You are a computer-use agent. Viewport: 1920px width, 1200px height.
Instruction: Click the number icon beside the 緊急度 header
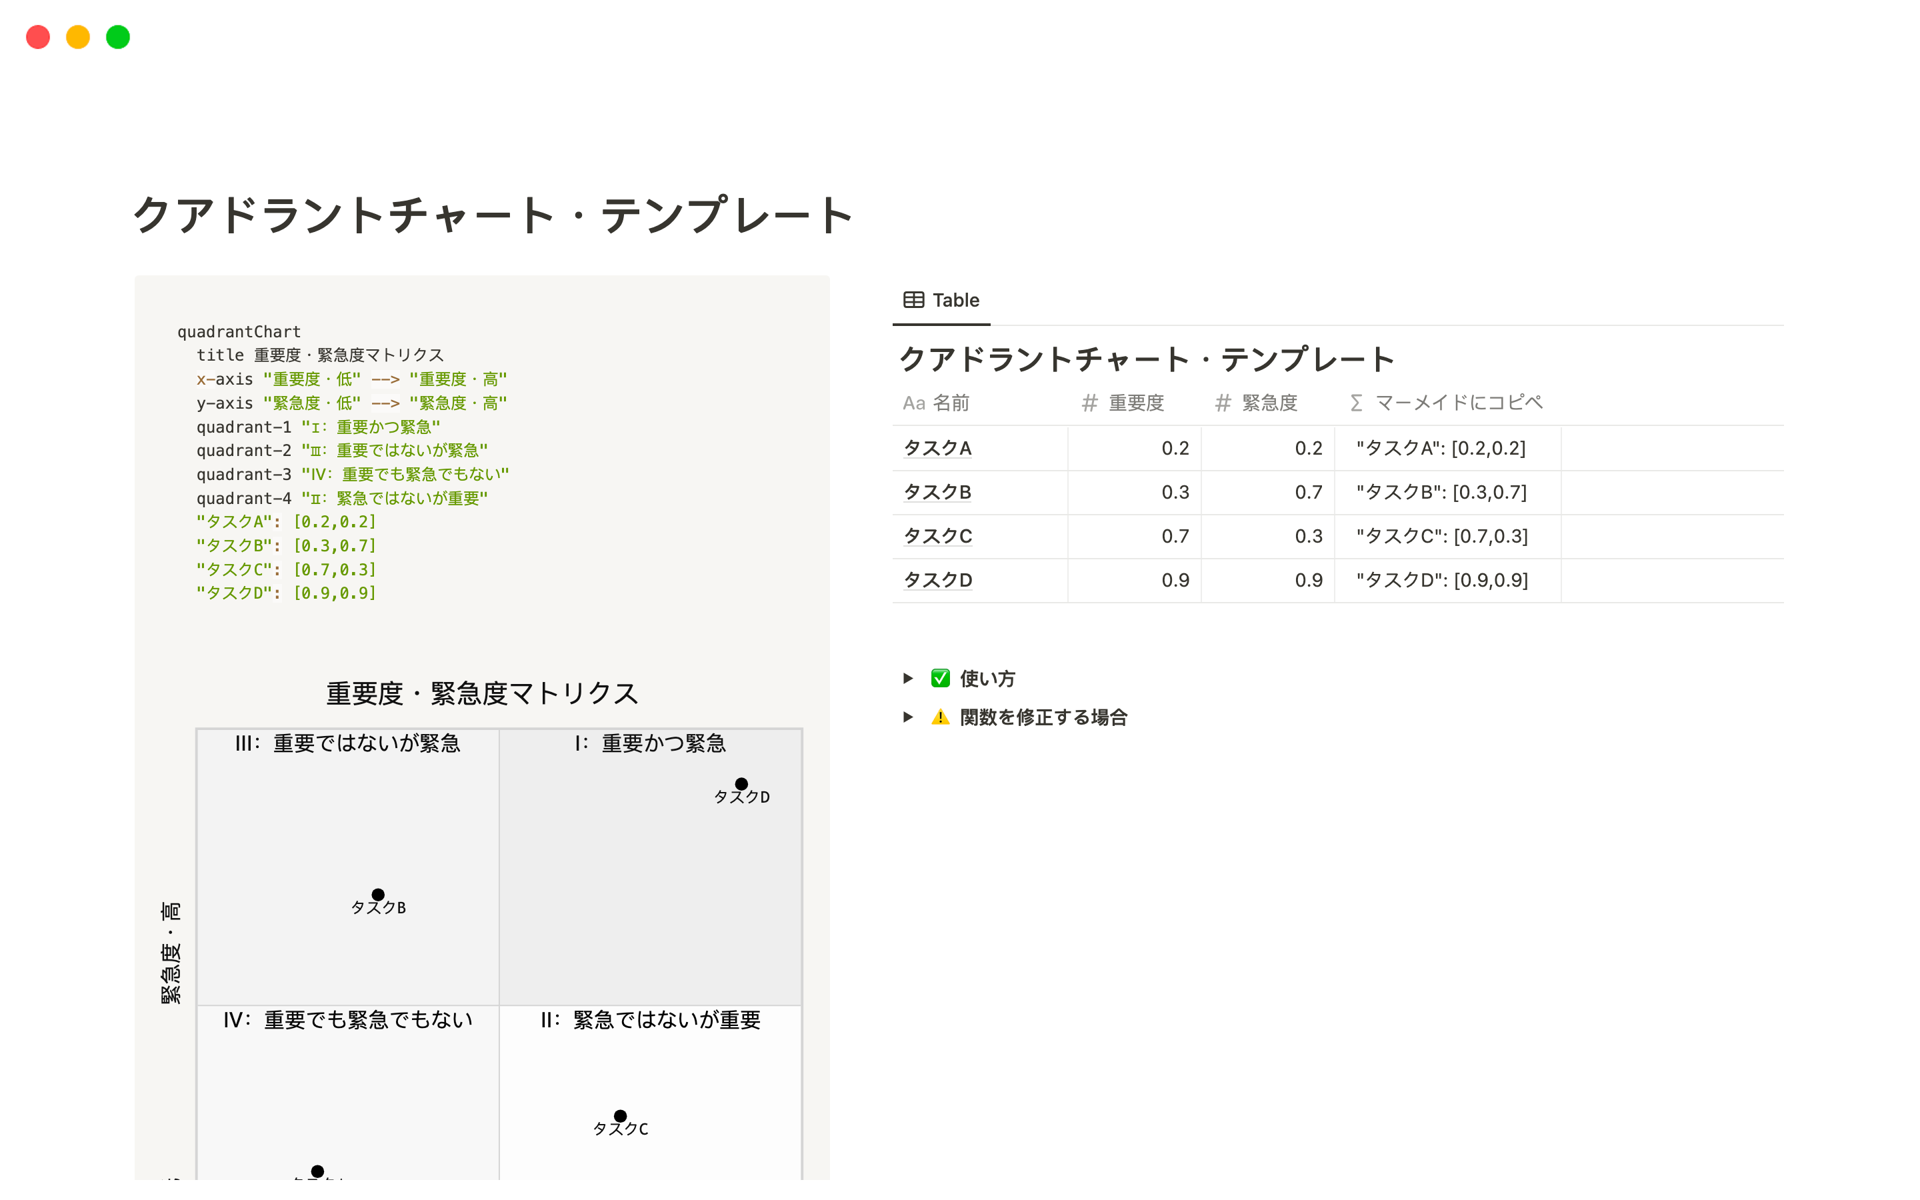click(1222, 403)
